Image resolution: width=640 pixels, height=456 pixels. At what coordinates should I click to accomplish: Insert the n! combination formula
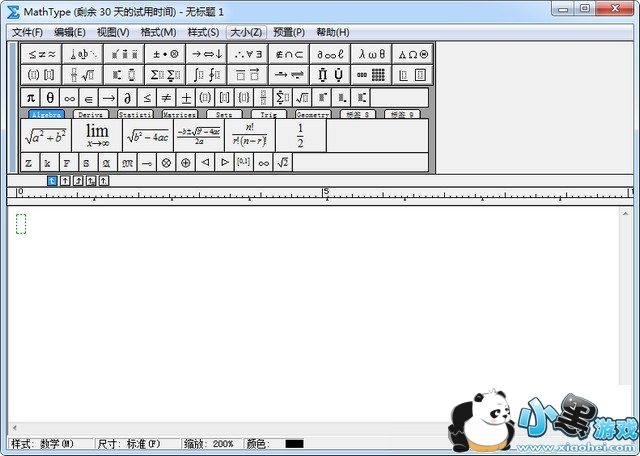250,136
